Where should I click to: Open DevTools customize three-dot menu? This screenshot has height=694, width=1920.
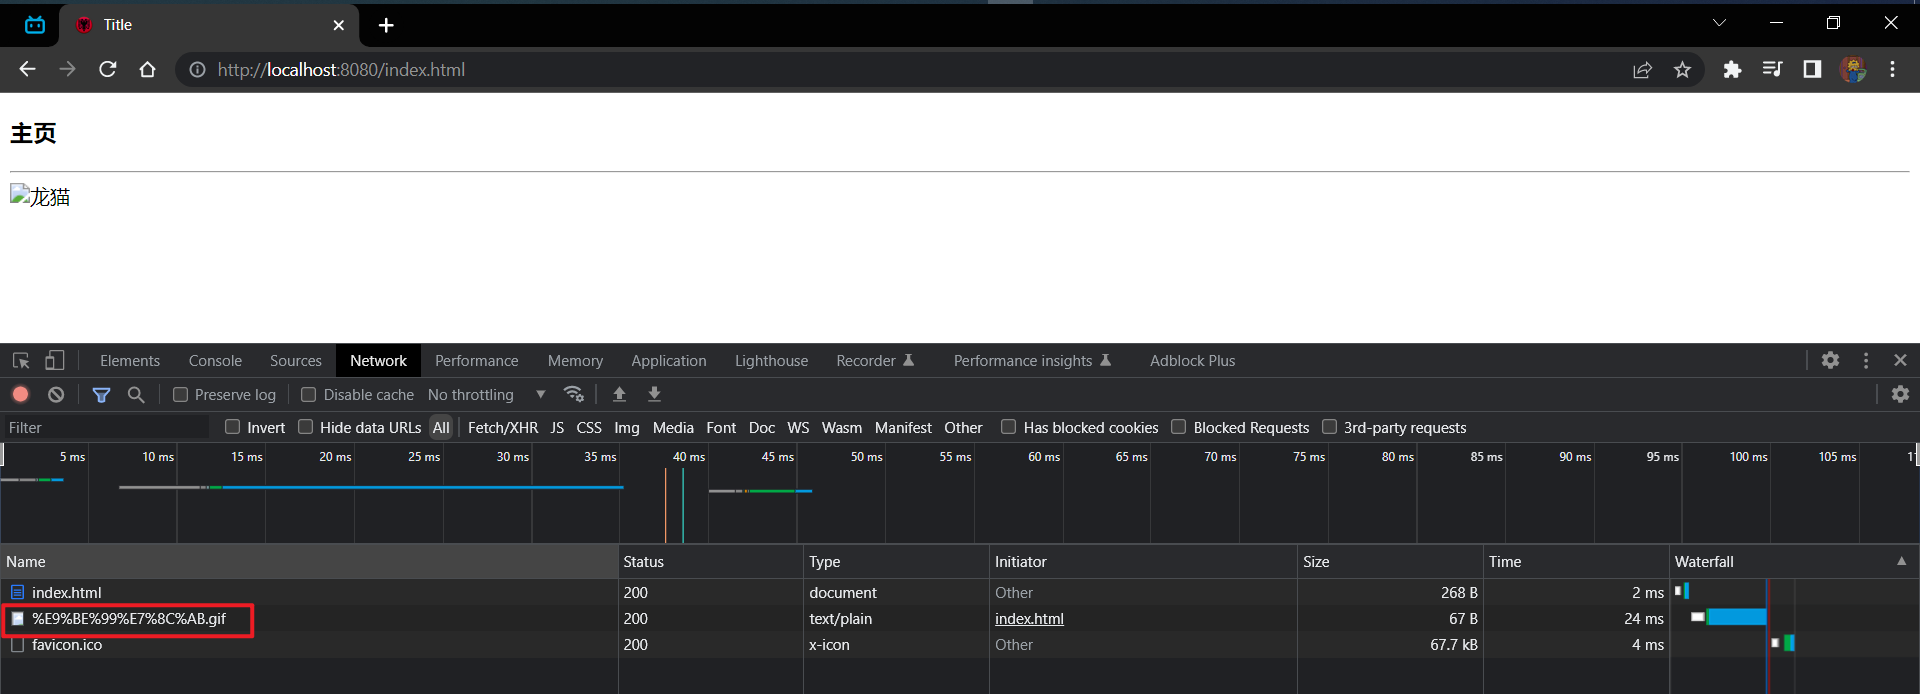[x=1866, y=360]
